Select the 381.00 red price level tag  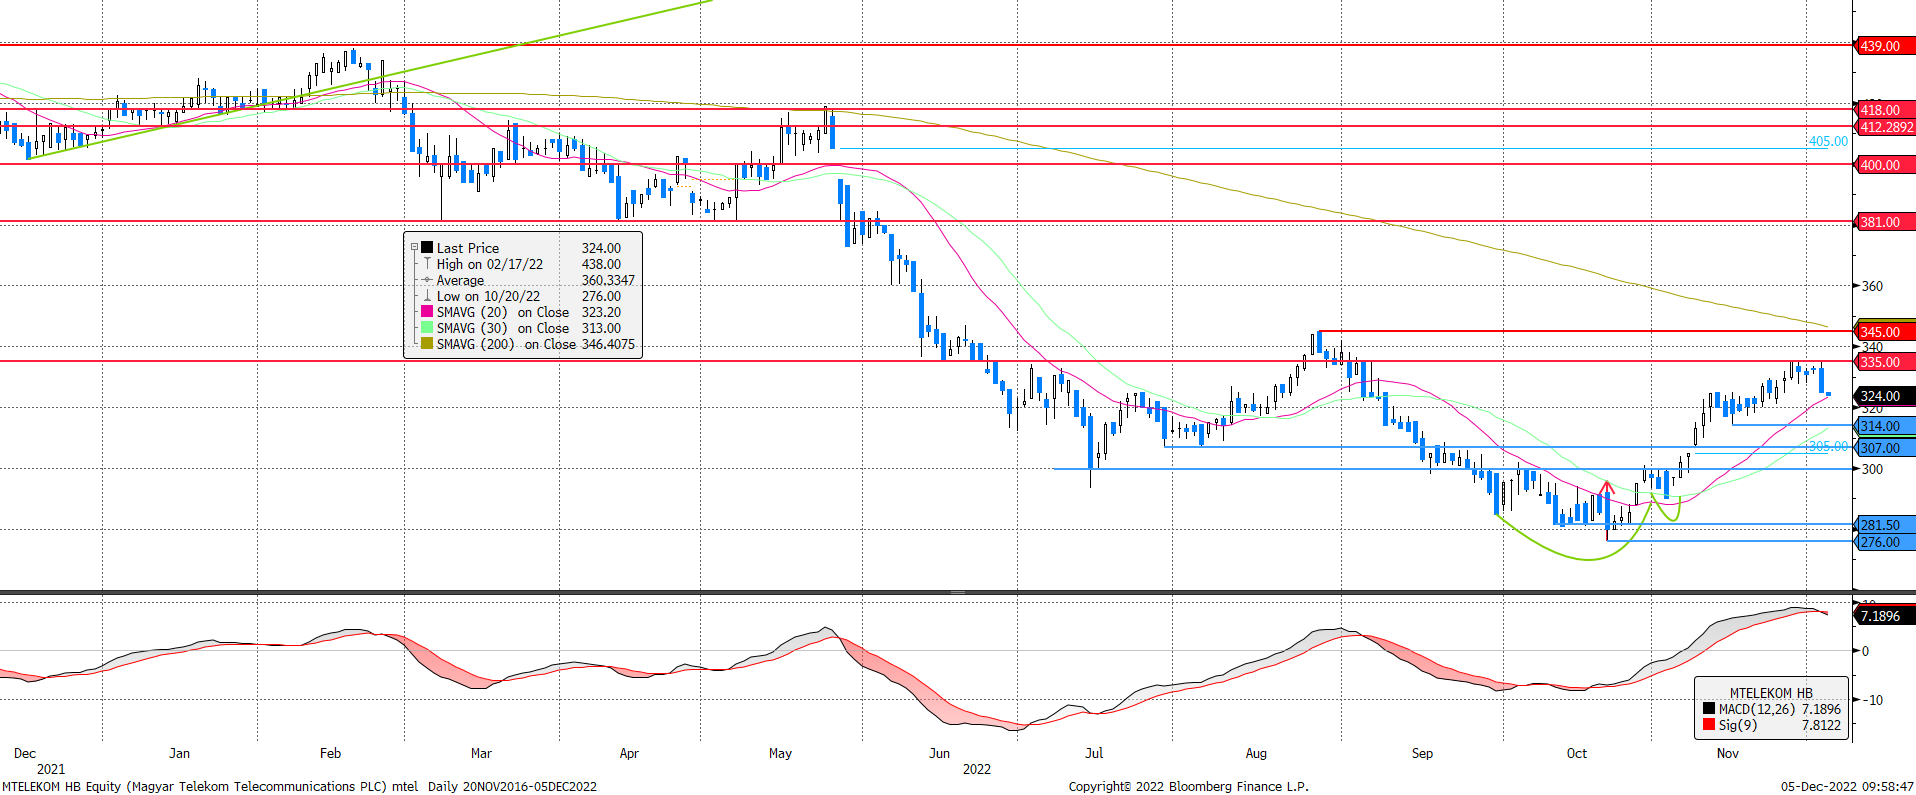[x=1883, y=222]
